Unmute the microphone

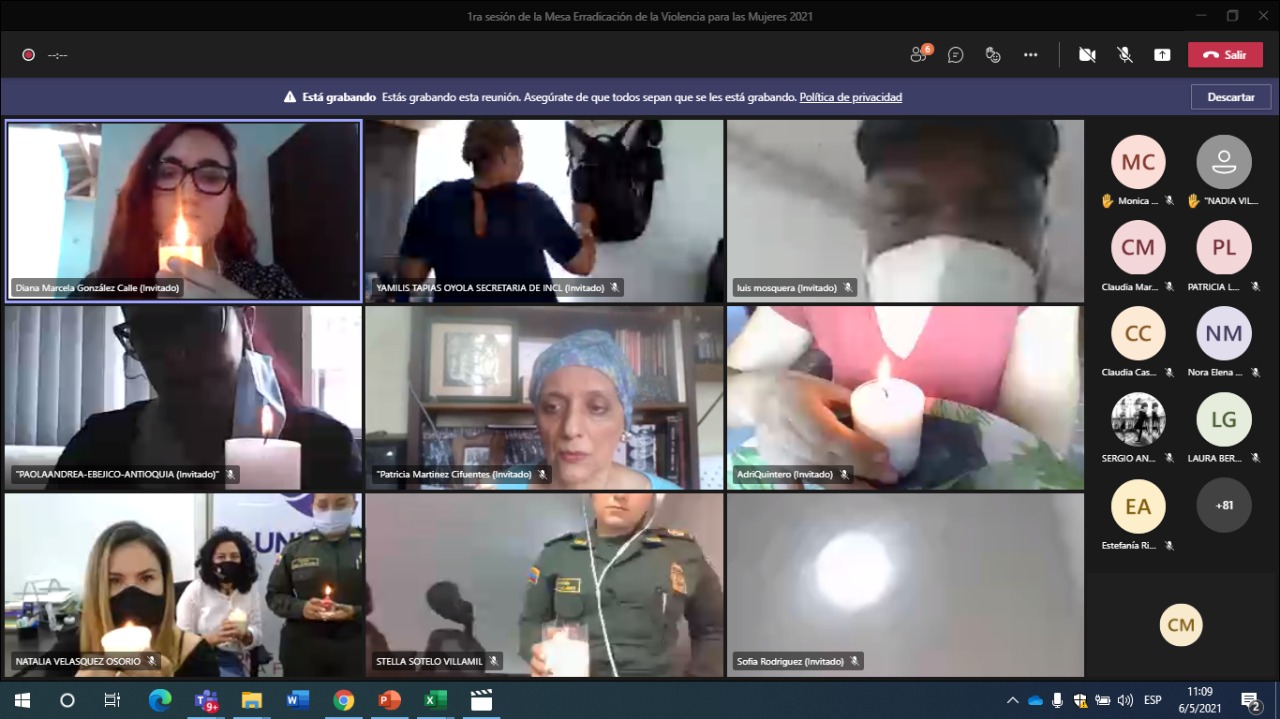(1125, 55)
